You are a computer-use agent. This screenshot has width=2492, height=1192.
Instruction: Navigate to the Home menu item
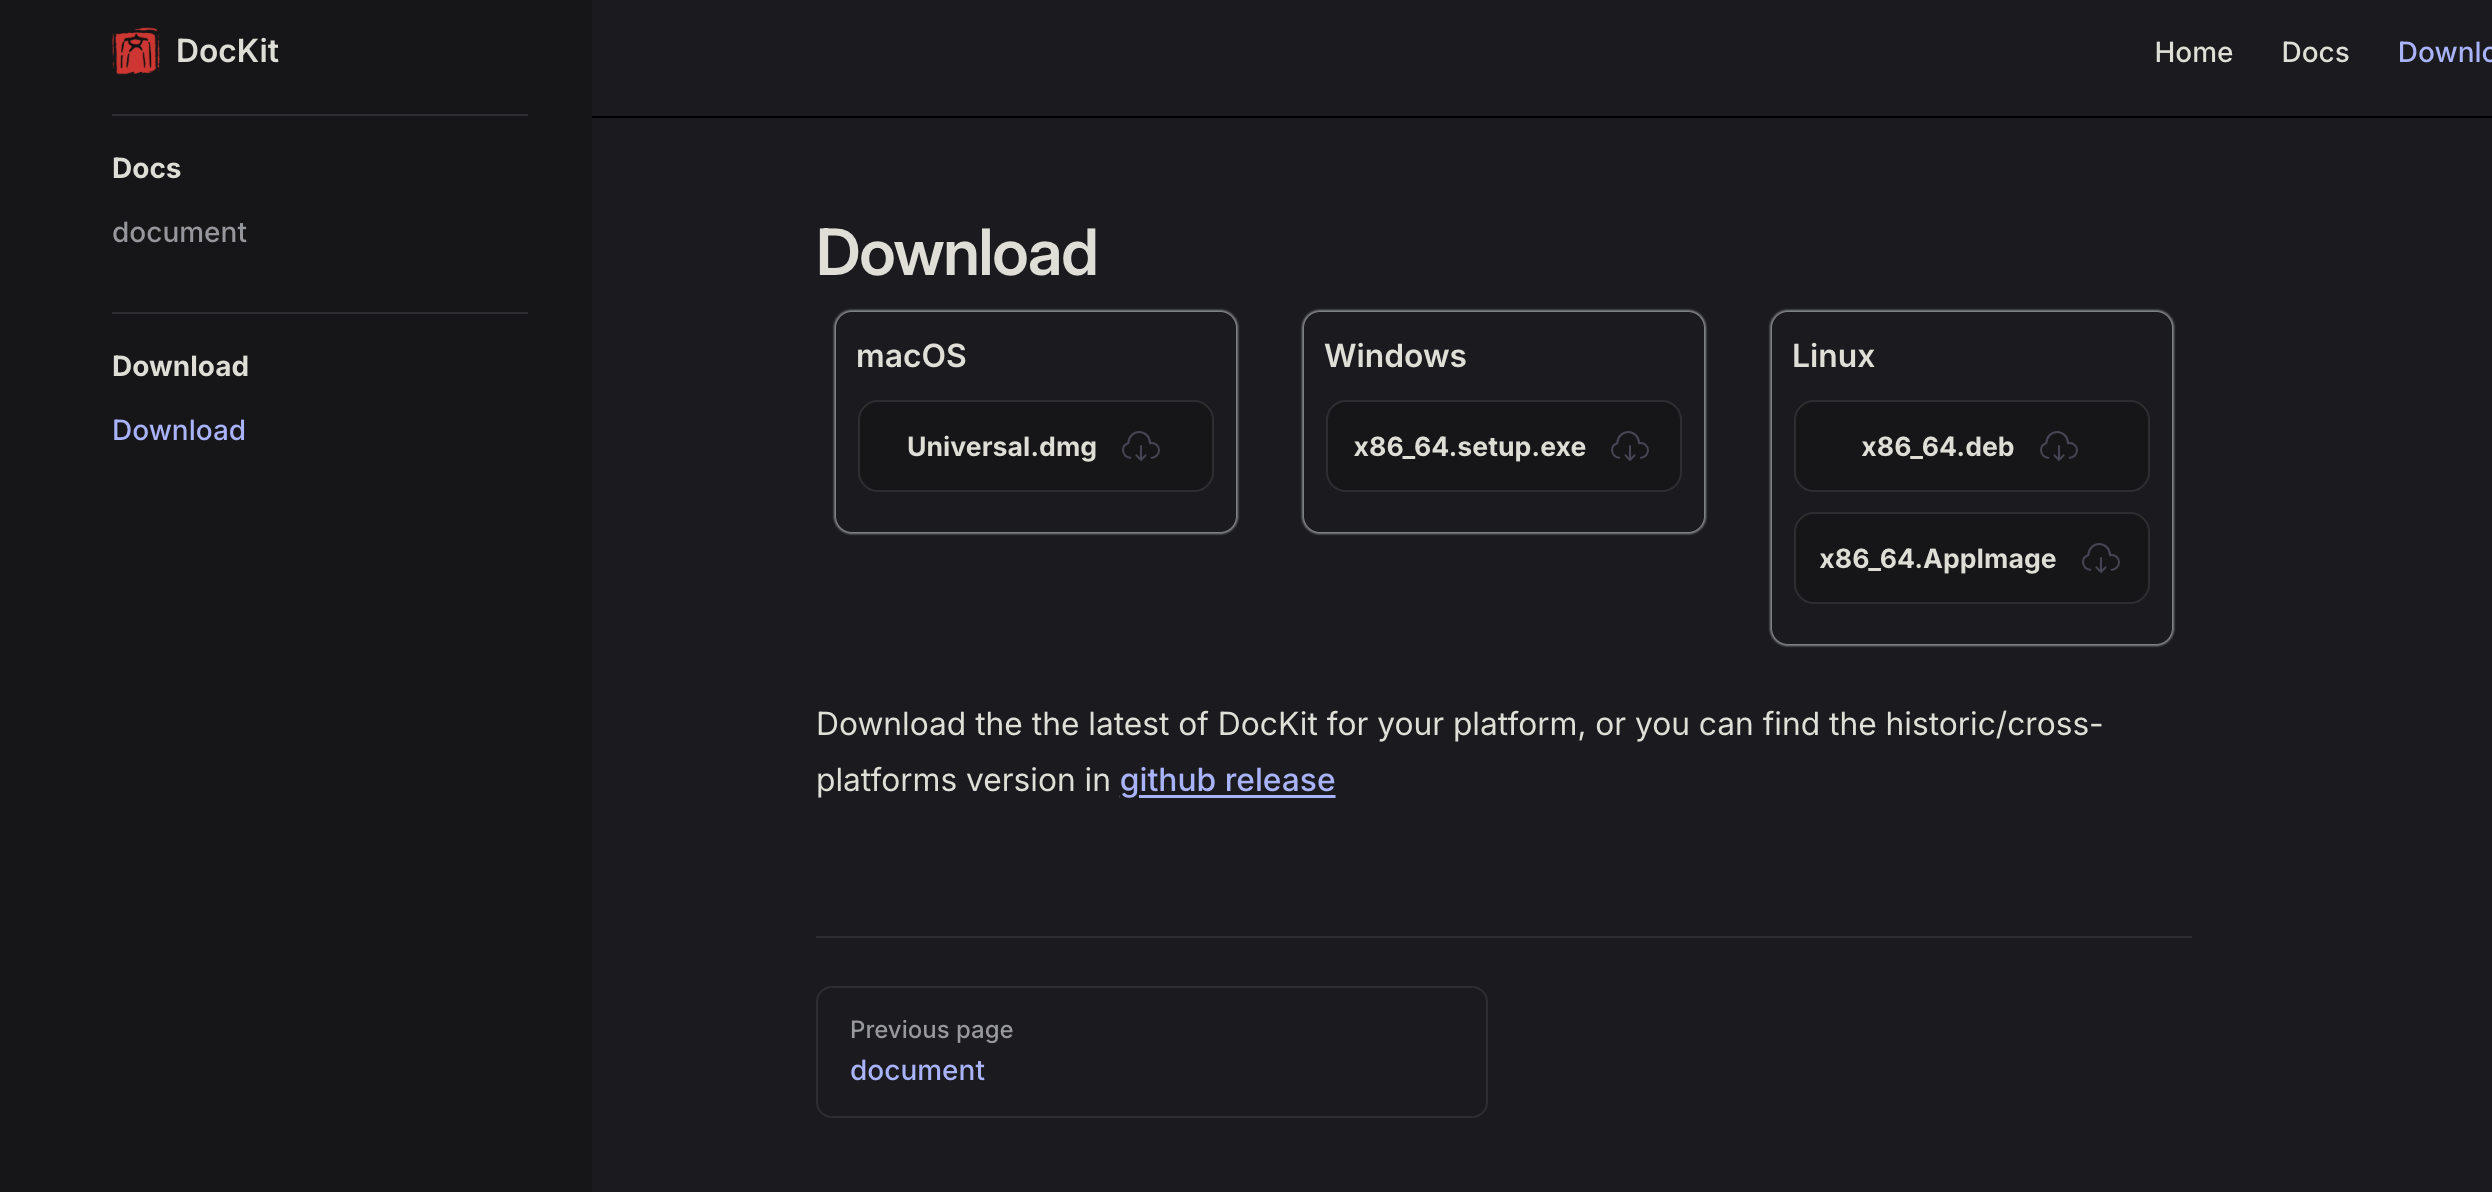tap(2193, 52)
